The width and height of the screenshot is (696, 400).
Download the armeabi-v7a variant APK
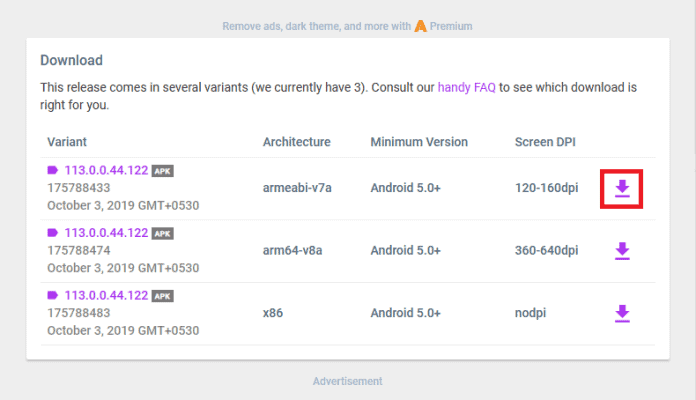coord(622,188)
